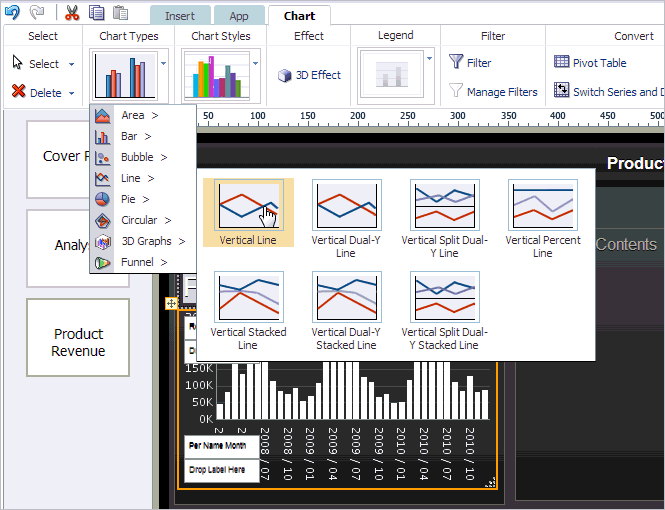Switch to the Insert tab
This screenshot has width=665, height=510.
pos(180,16)
